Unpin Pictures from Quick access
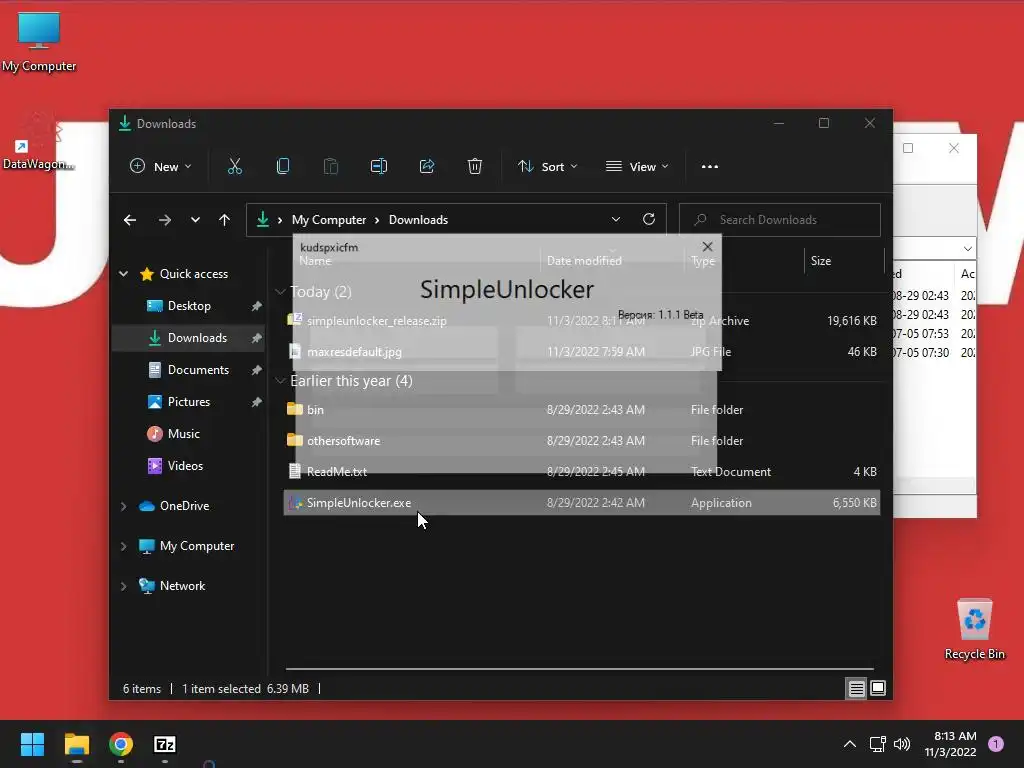1024x768 pixels. [256, 402]
